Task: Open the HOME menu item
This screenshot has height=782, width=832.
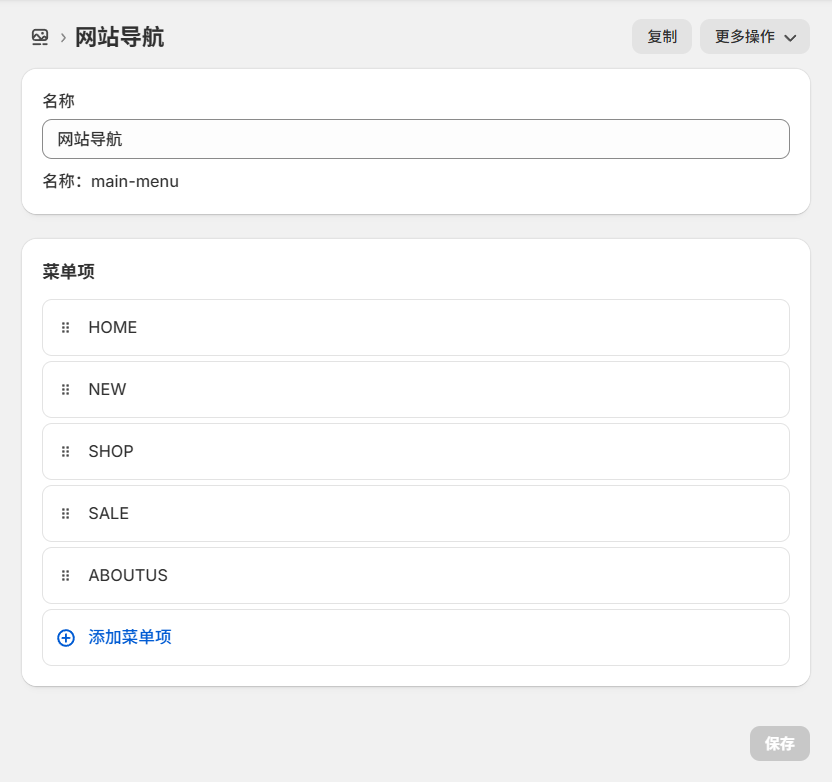Action: click(x=112, y=327)
